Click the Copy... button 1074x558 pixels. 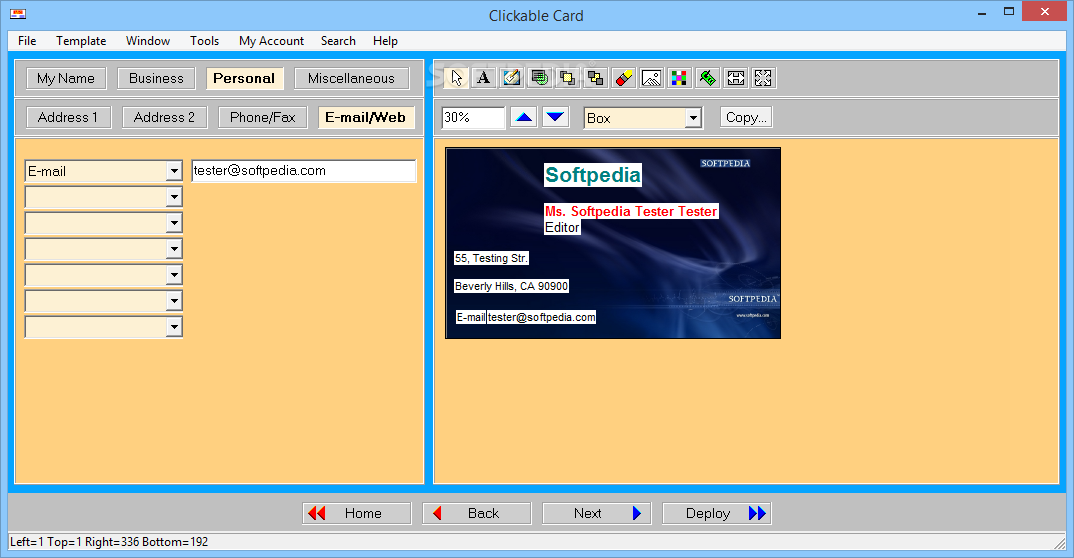coord(746,117)
